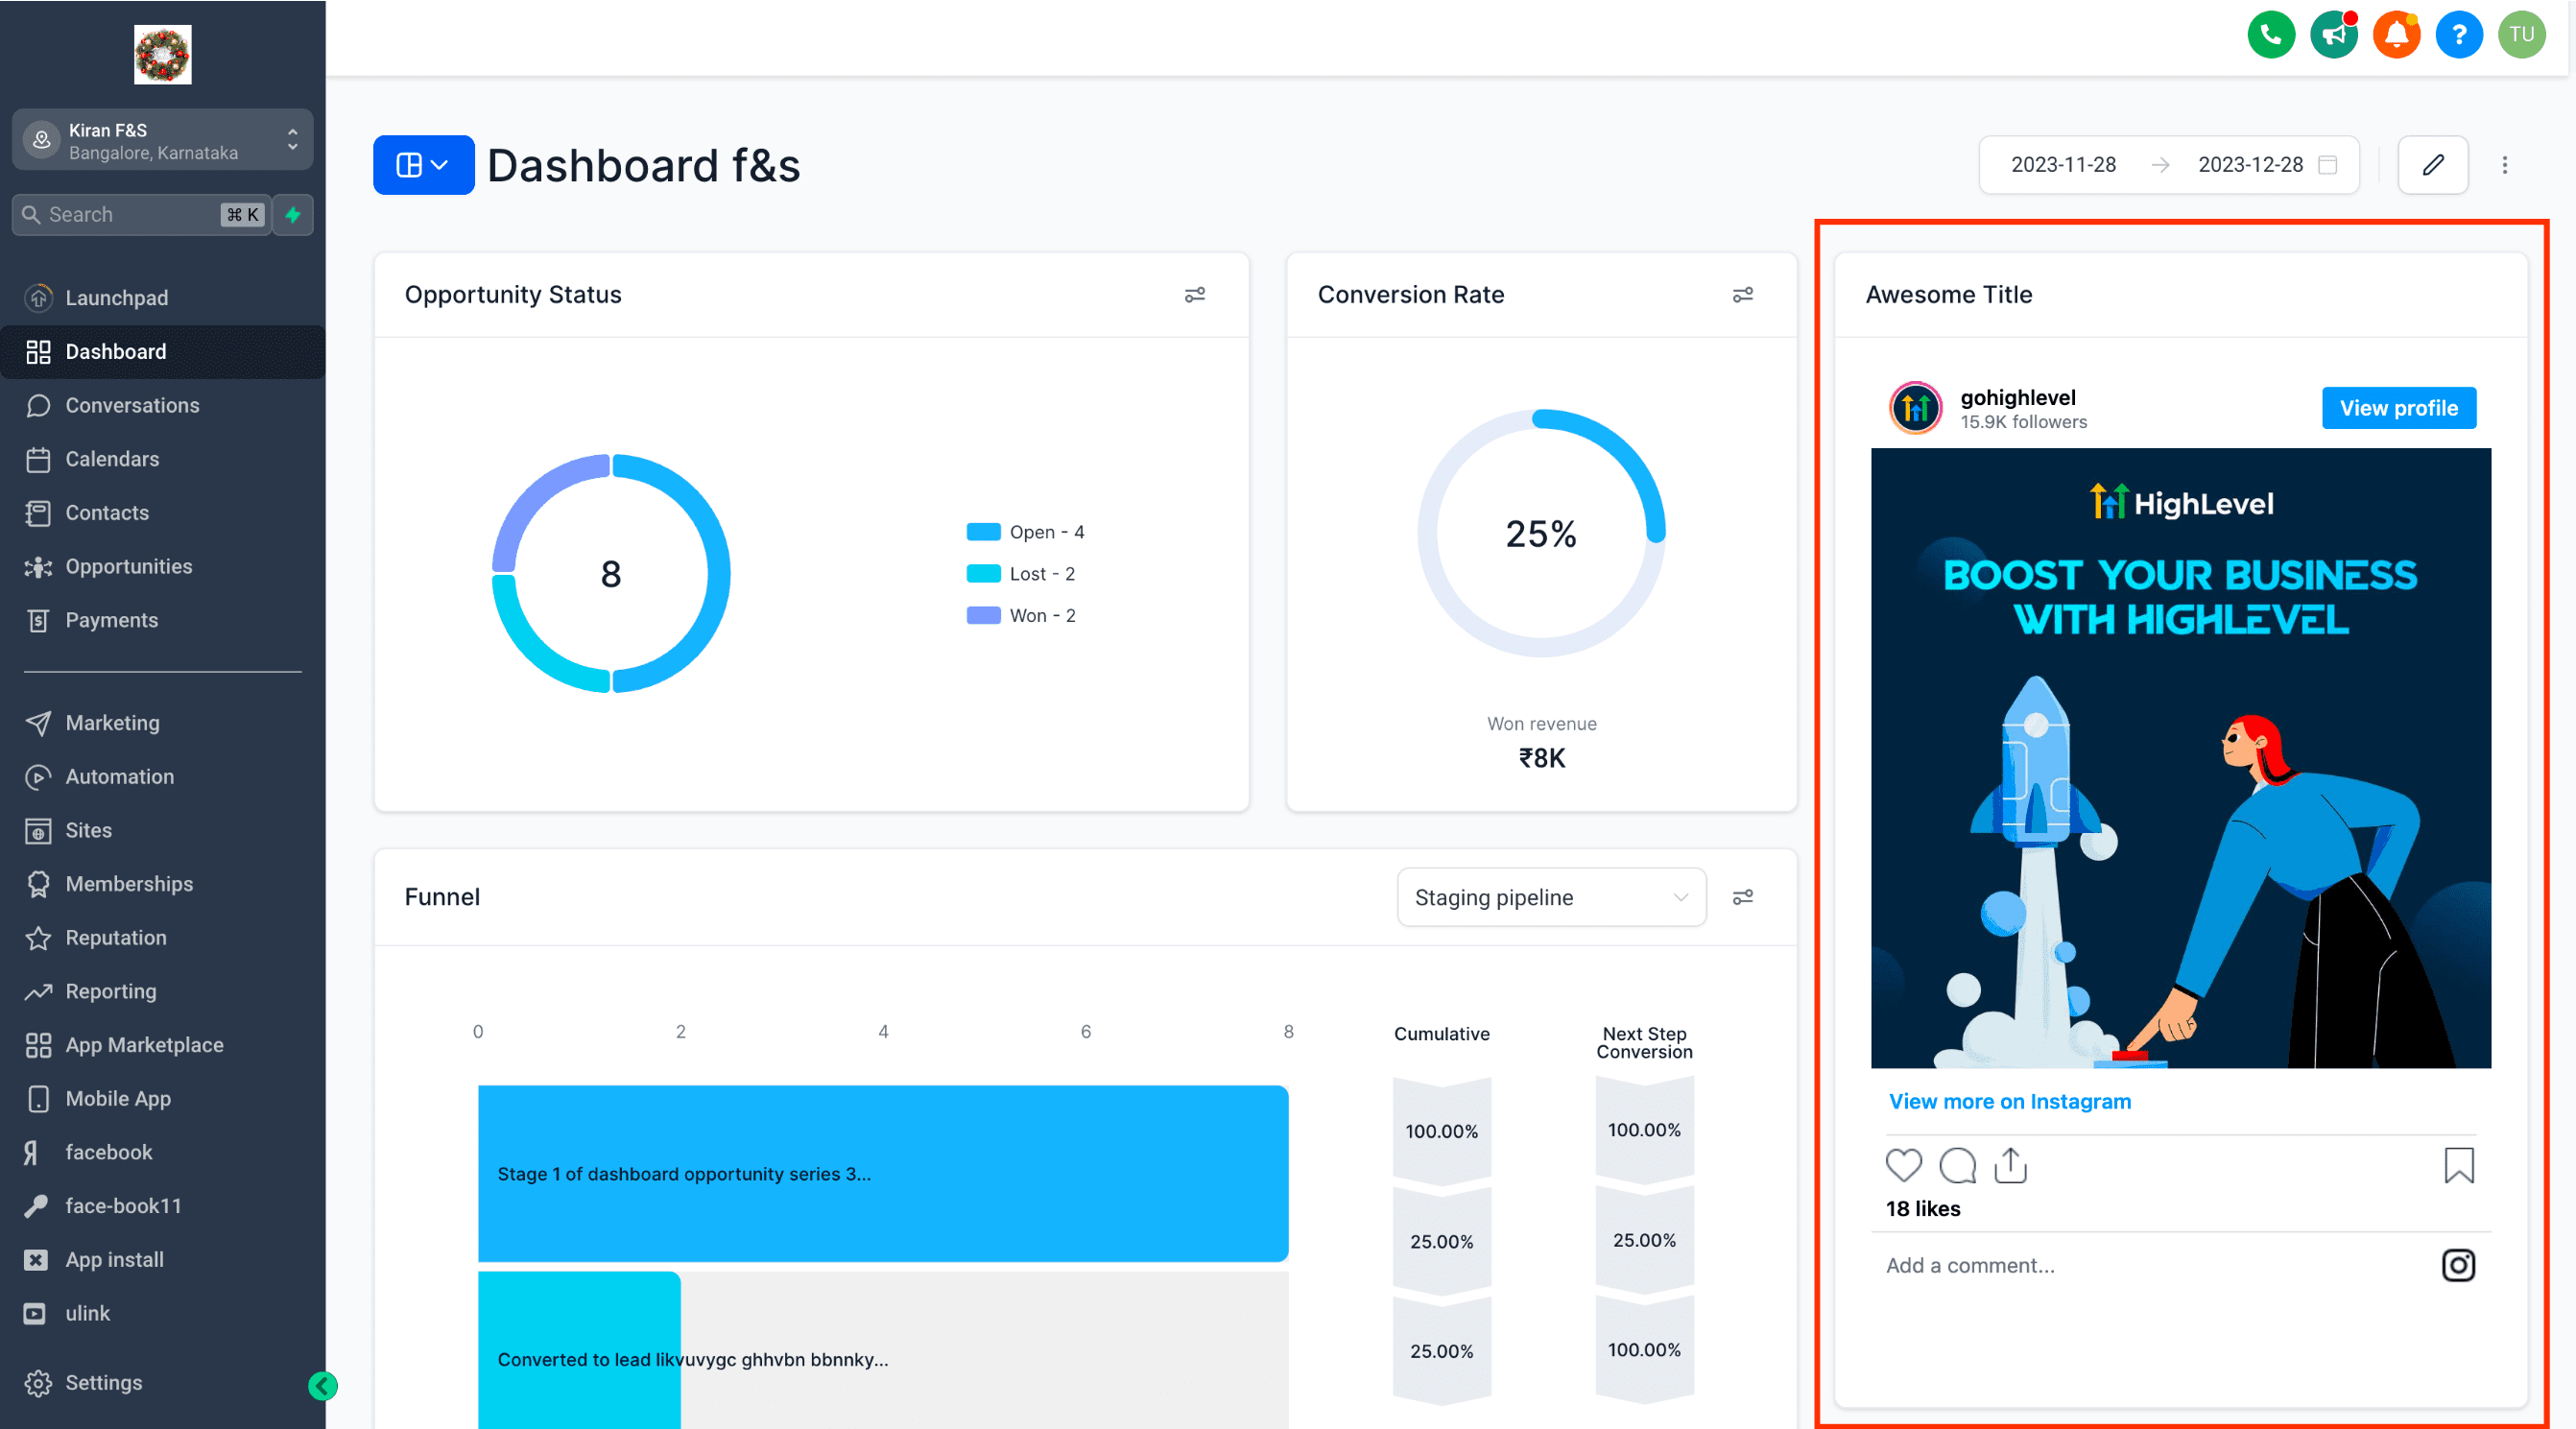Click the wreath account logo
Screen dimensions: 2576x1429
point(163,55)
